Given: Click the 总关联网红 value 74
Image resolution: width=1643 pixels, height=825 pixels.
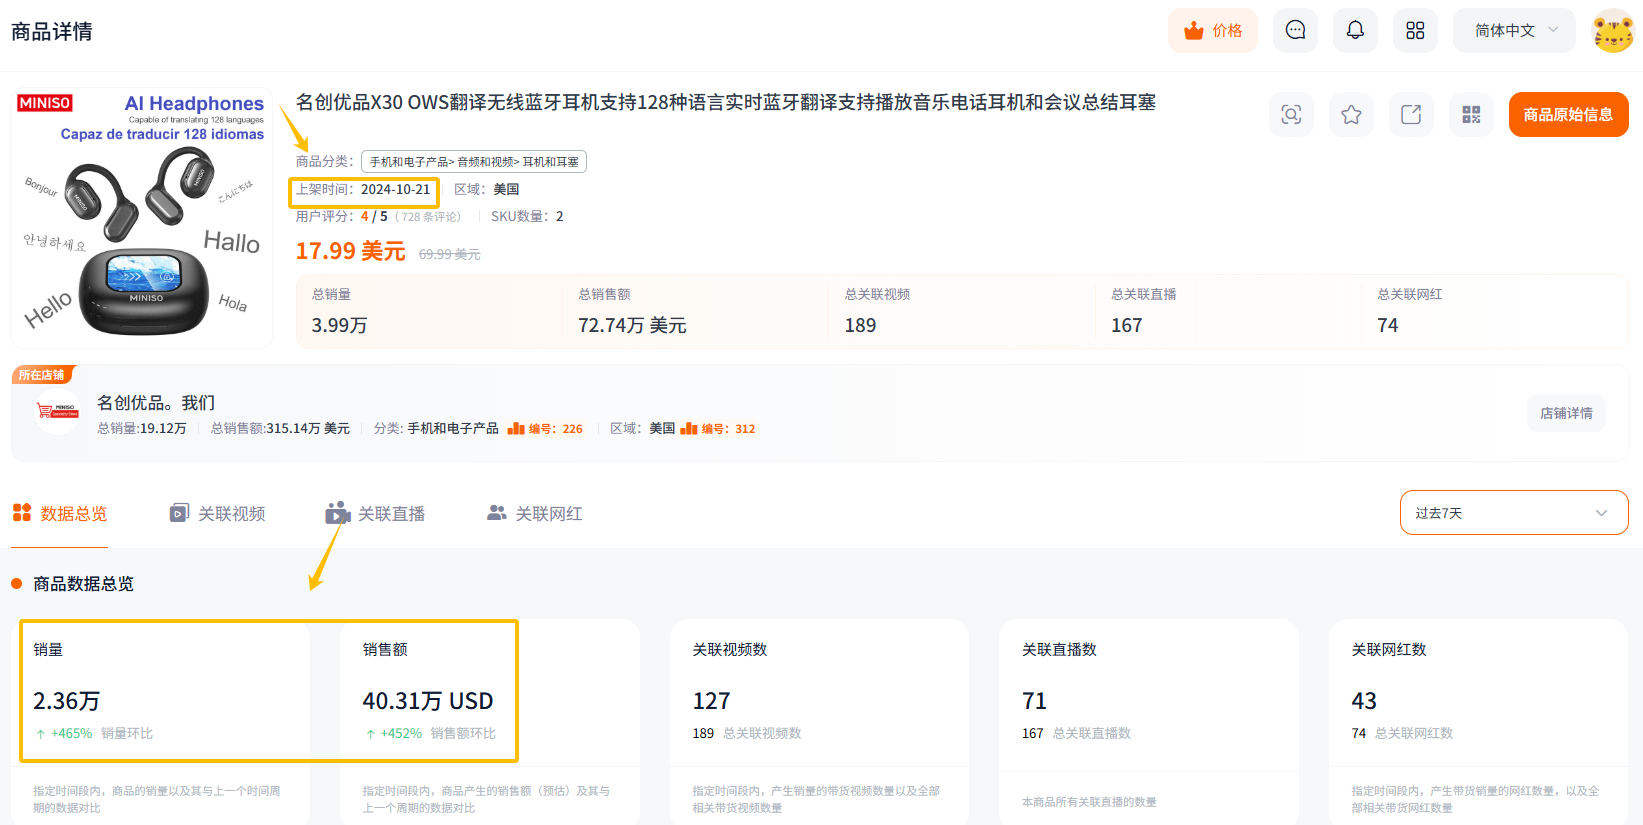Looking at the screenshot, I should click(1387, 325).
